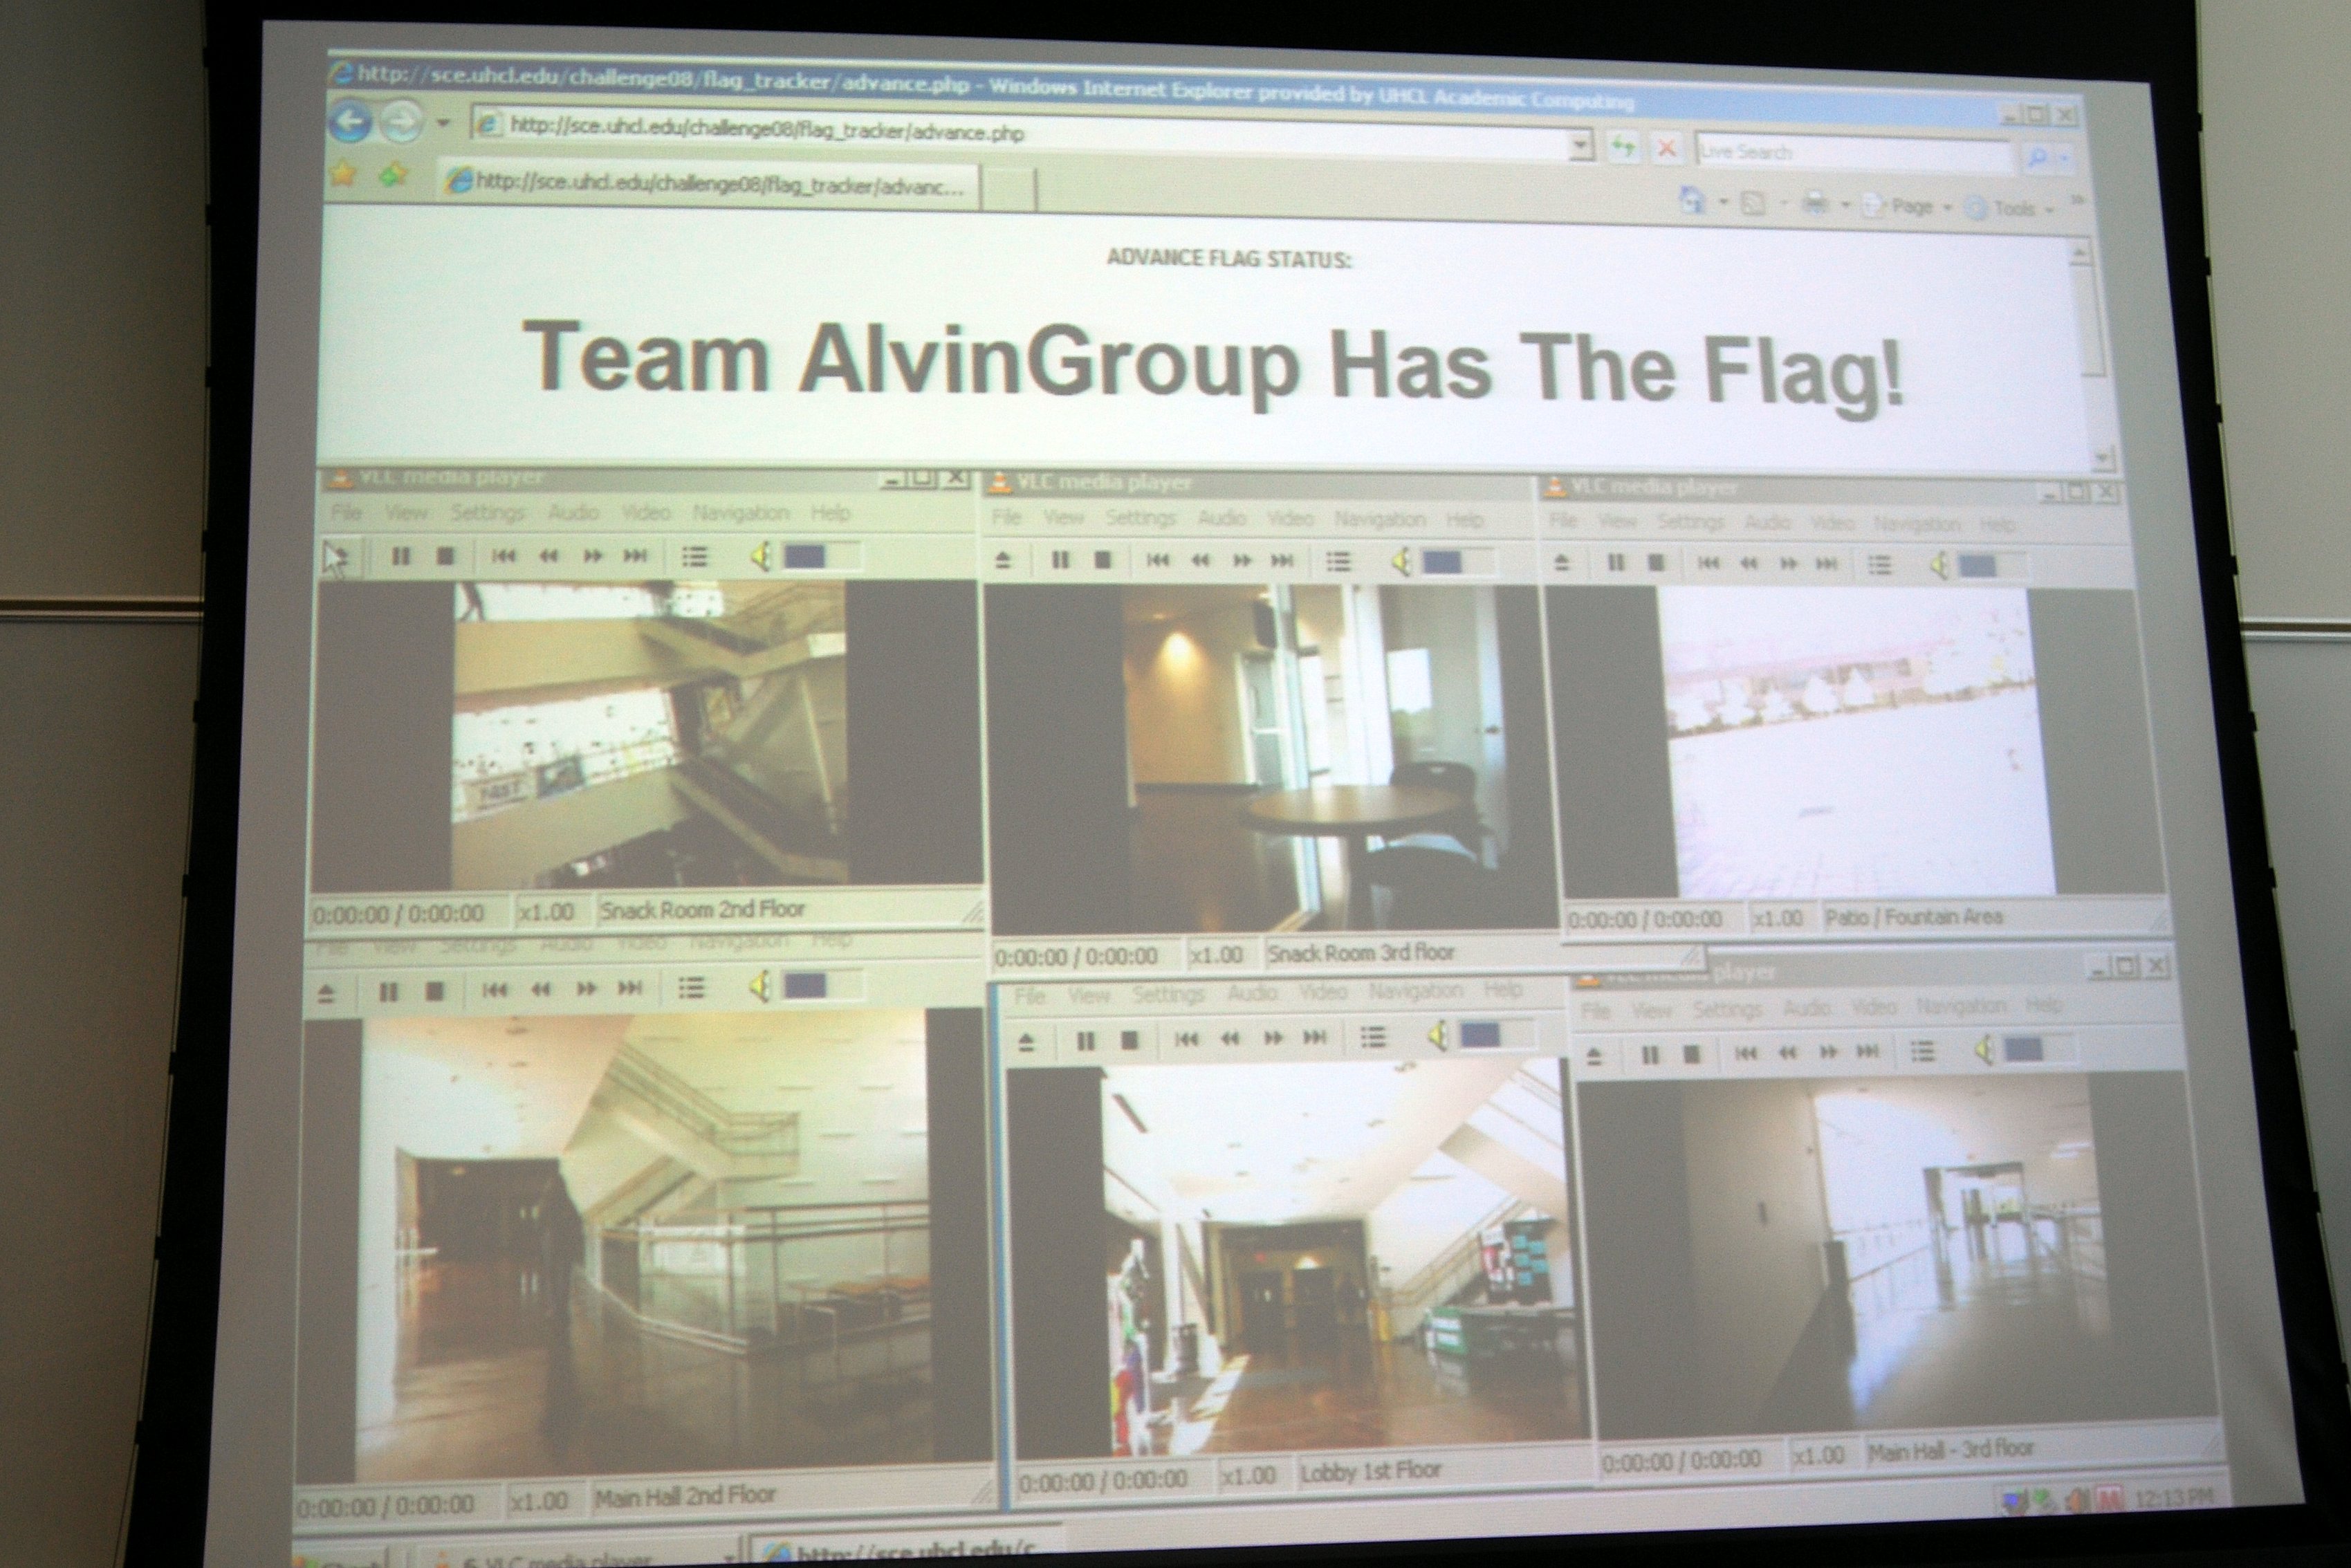Pause the Snack Room 2nd Floor stream
Screen dimensions: 2351x1568
point(401,556)
